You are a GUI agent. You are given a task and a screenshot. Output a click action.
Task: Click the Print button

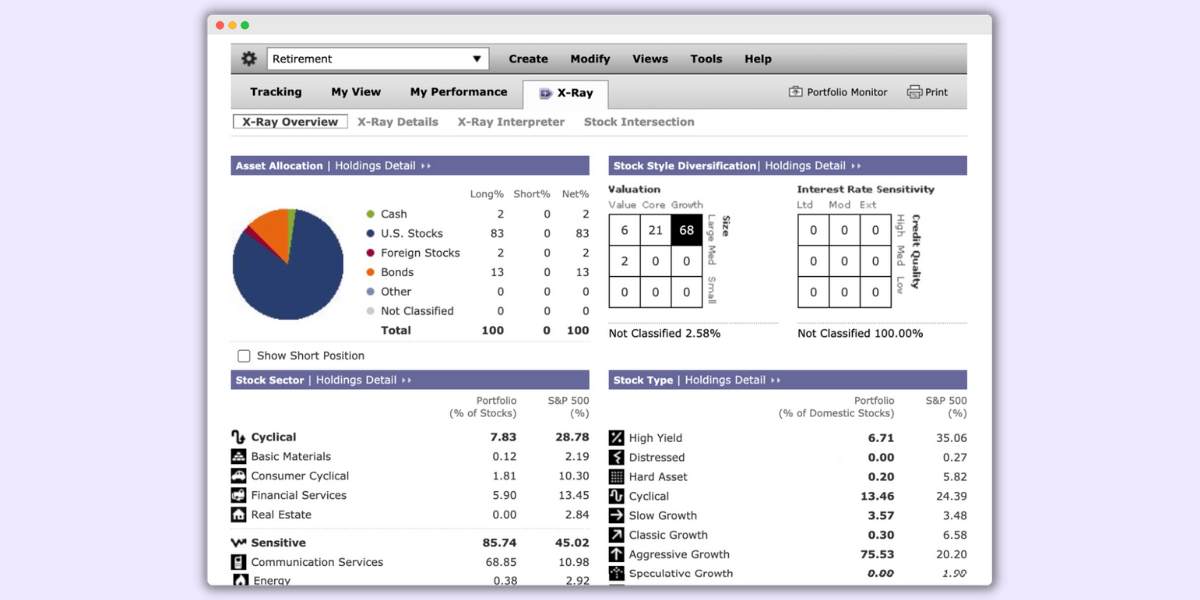pyautogui.click(x=927, y=92)
